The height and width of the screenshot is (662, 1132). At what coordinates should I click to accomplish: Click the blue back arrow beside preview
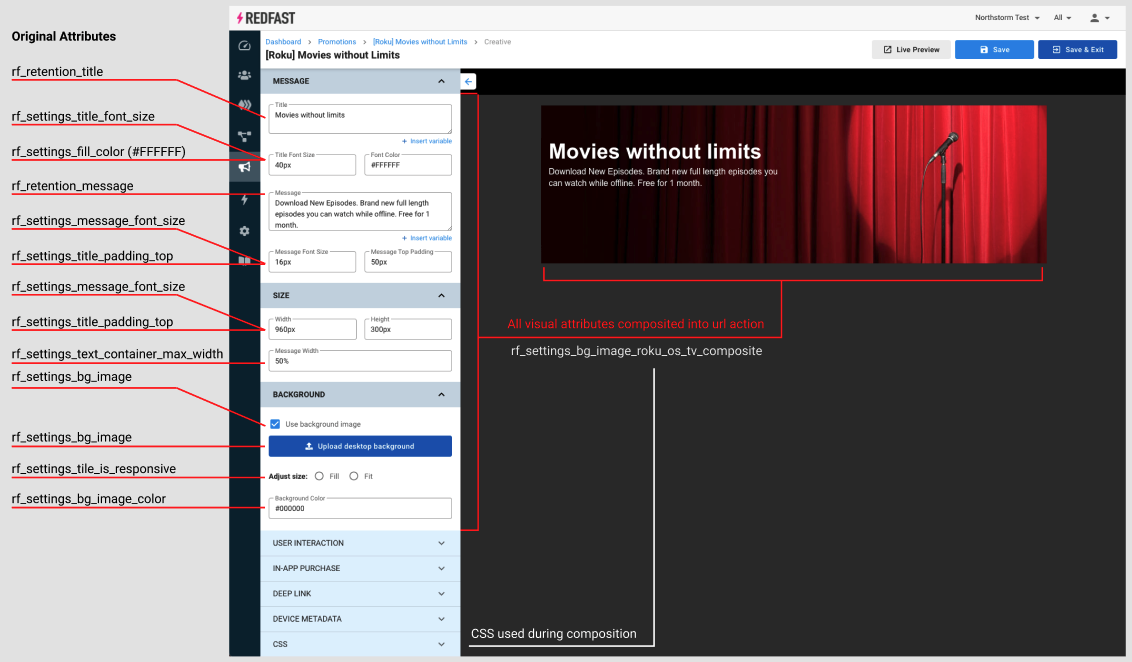coord(468,82)
